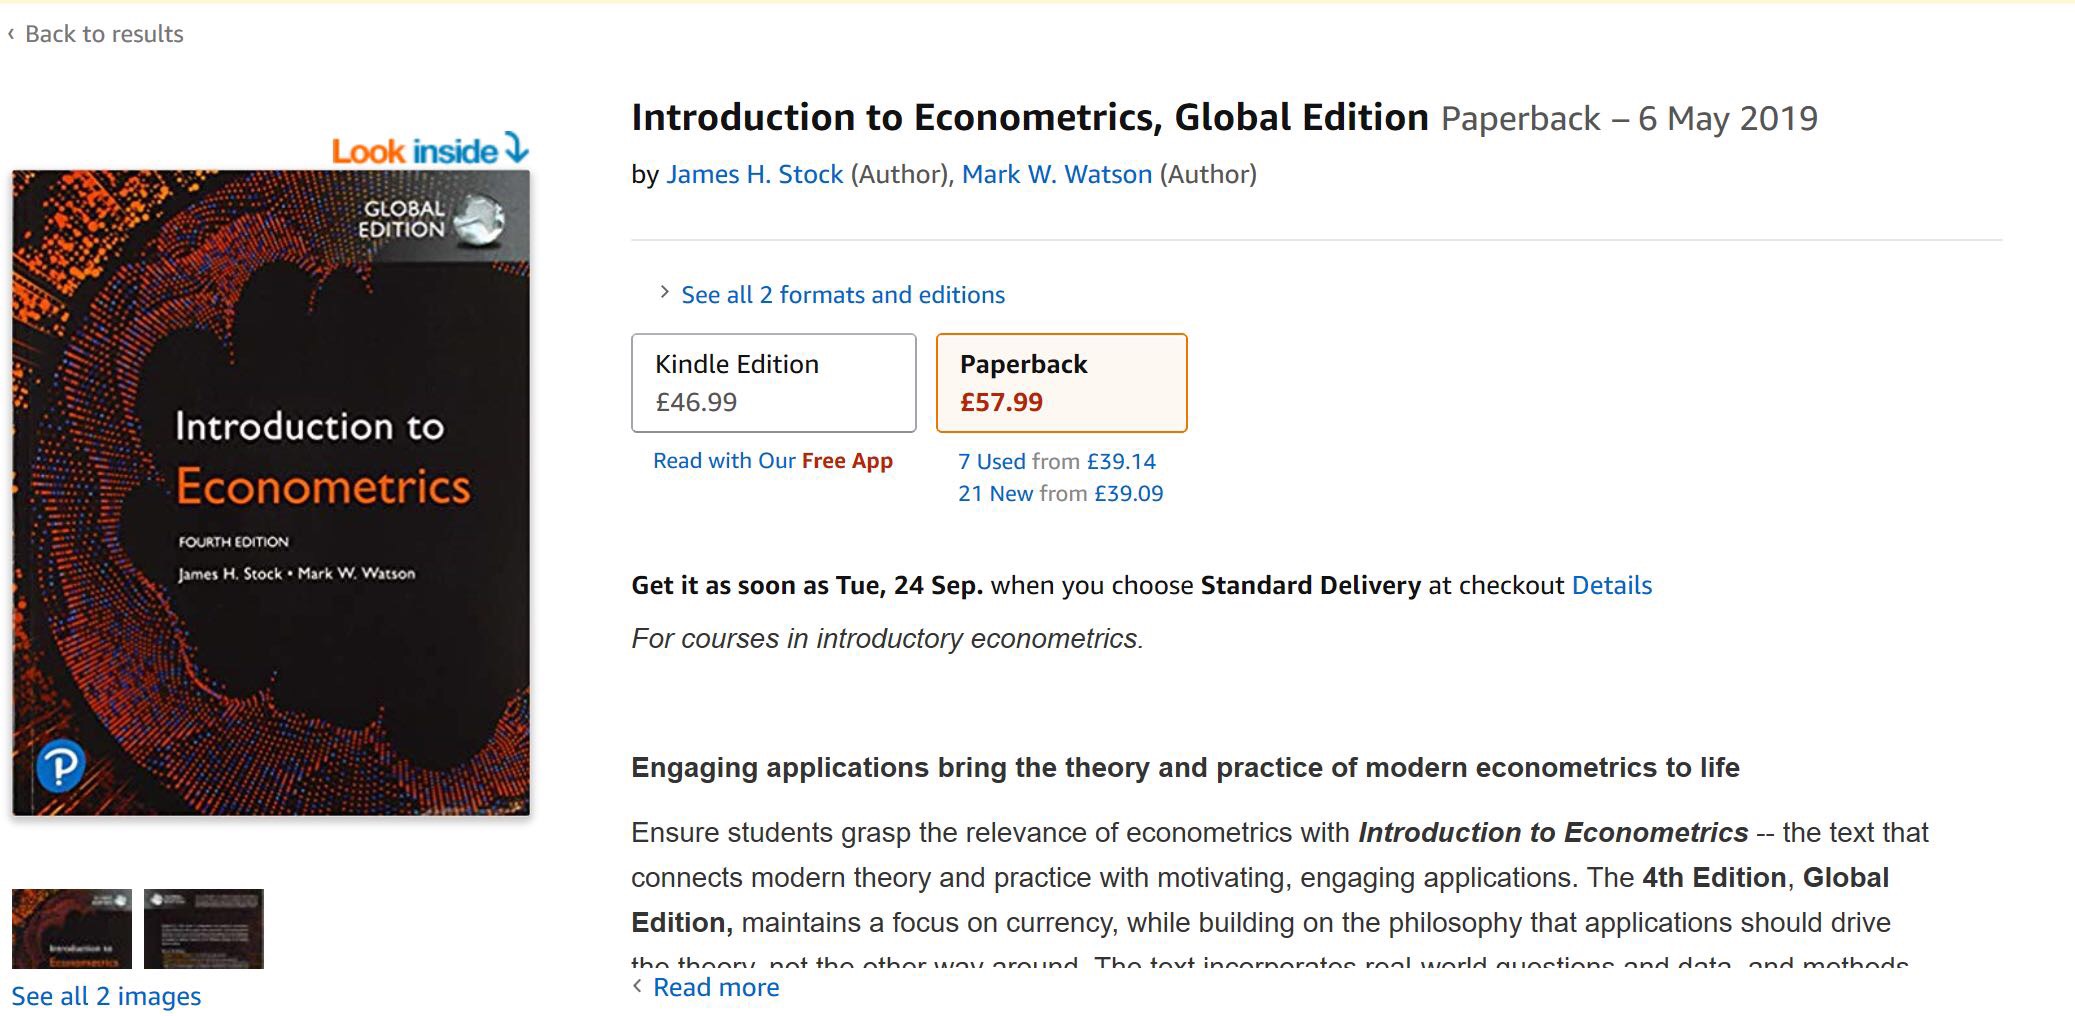Expand See all 2 formats and editions
Viewport: 2075px width, 1016px height.
[x=842, y=295]
